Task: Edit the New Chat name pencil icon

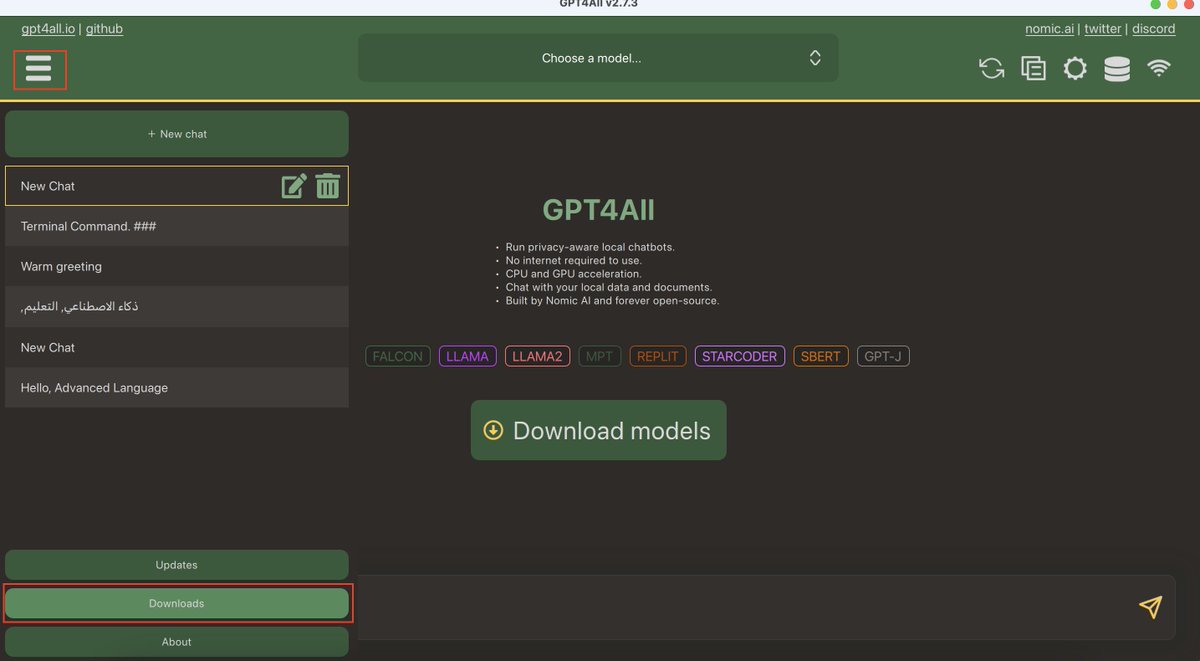Action: 294,186
